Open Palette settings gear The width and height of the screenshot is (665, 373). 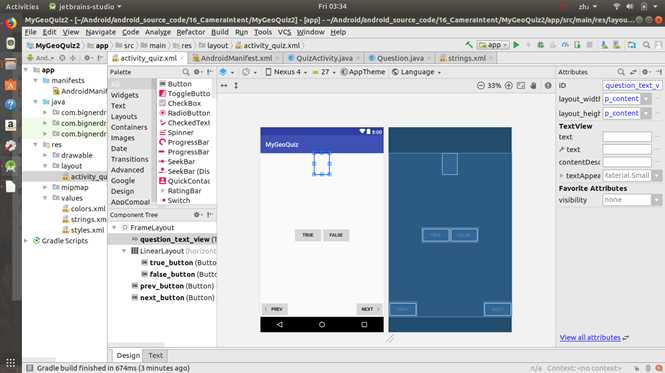(197, 72)
